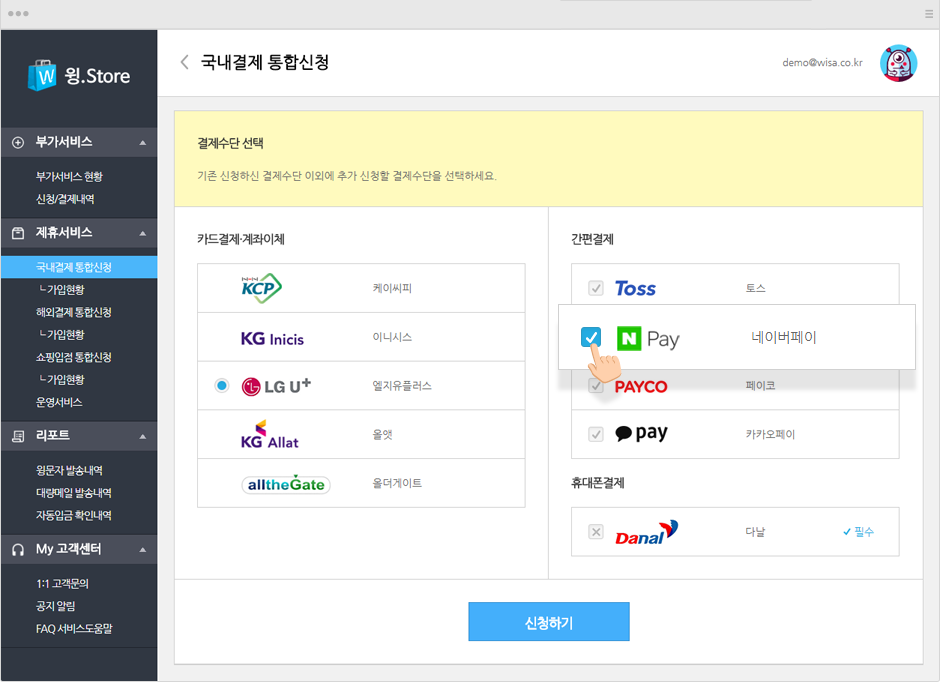This screenshot has width=940, height=682.
Task: Open 쇼핑입점 통합신청 menu item
Action: click(73, 357)
